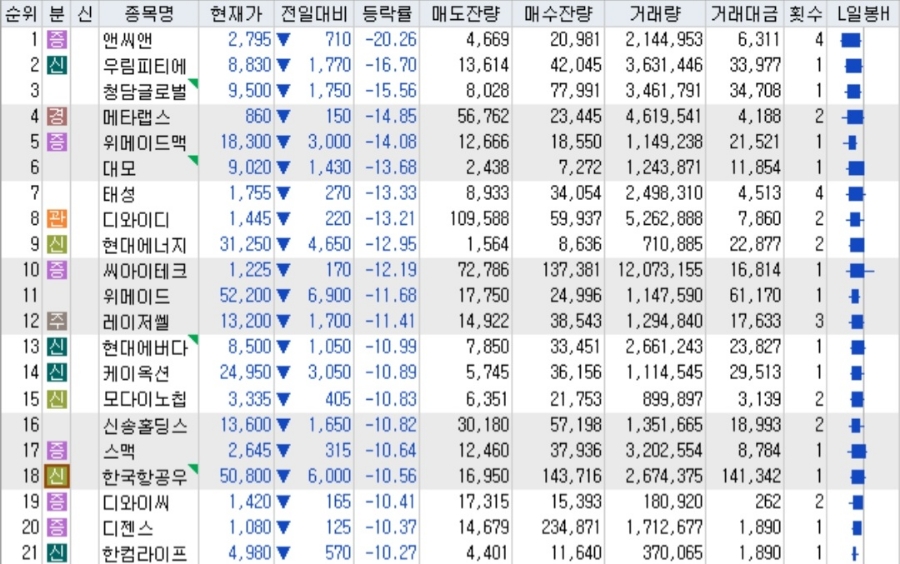Click the candlestick mini chart for 앤씨앤
Image resolution: width=900 pixels, height=564 pixels.
pos(851,40)
